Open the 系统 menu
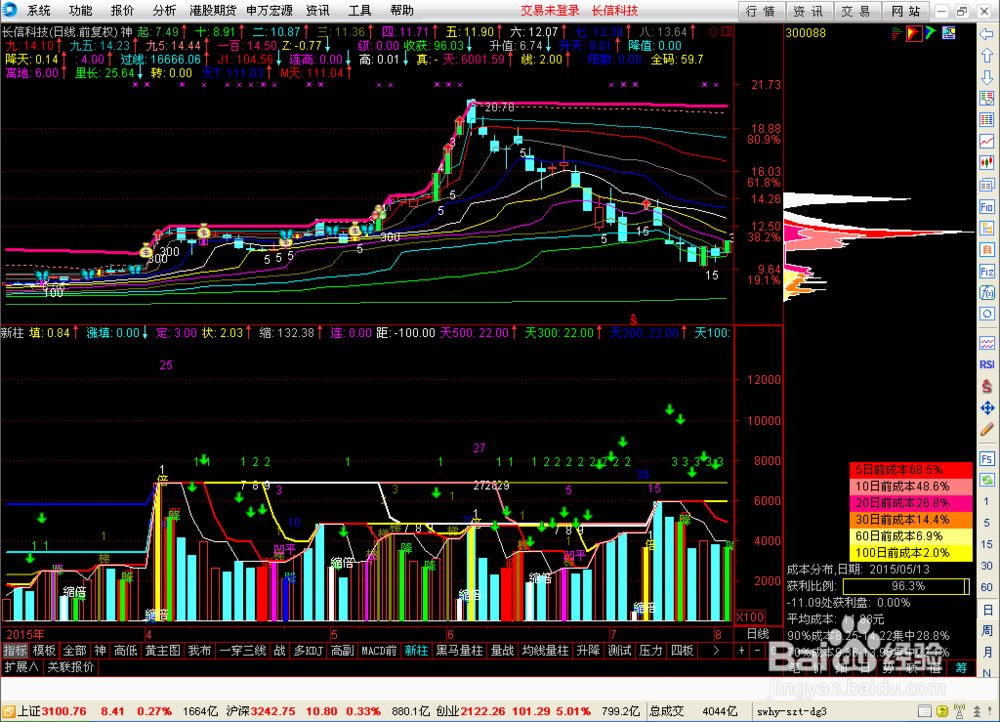This screenshot has height=722, width=1000. [39, 10]
